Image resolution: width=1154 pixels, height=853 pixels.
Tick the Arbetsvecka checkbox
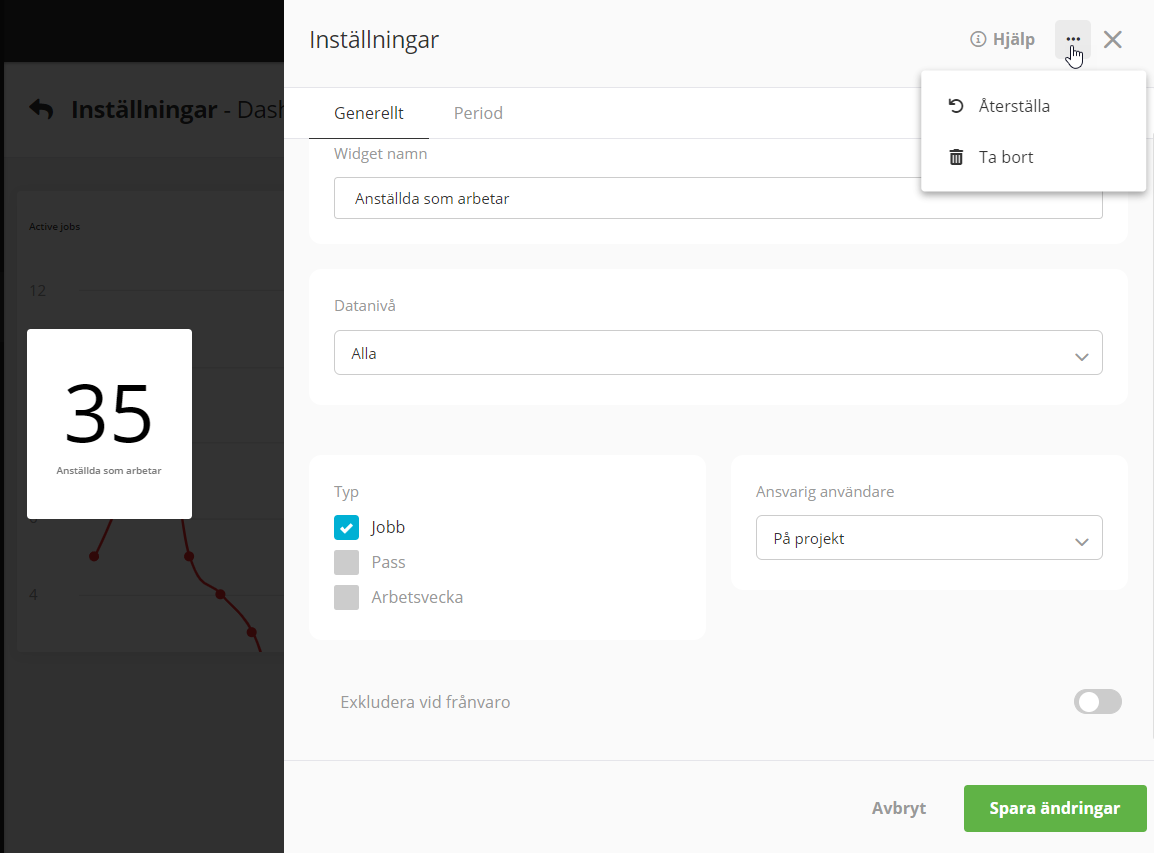click(346, 597)
